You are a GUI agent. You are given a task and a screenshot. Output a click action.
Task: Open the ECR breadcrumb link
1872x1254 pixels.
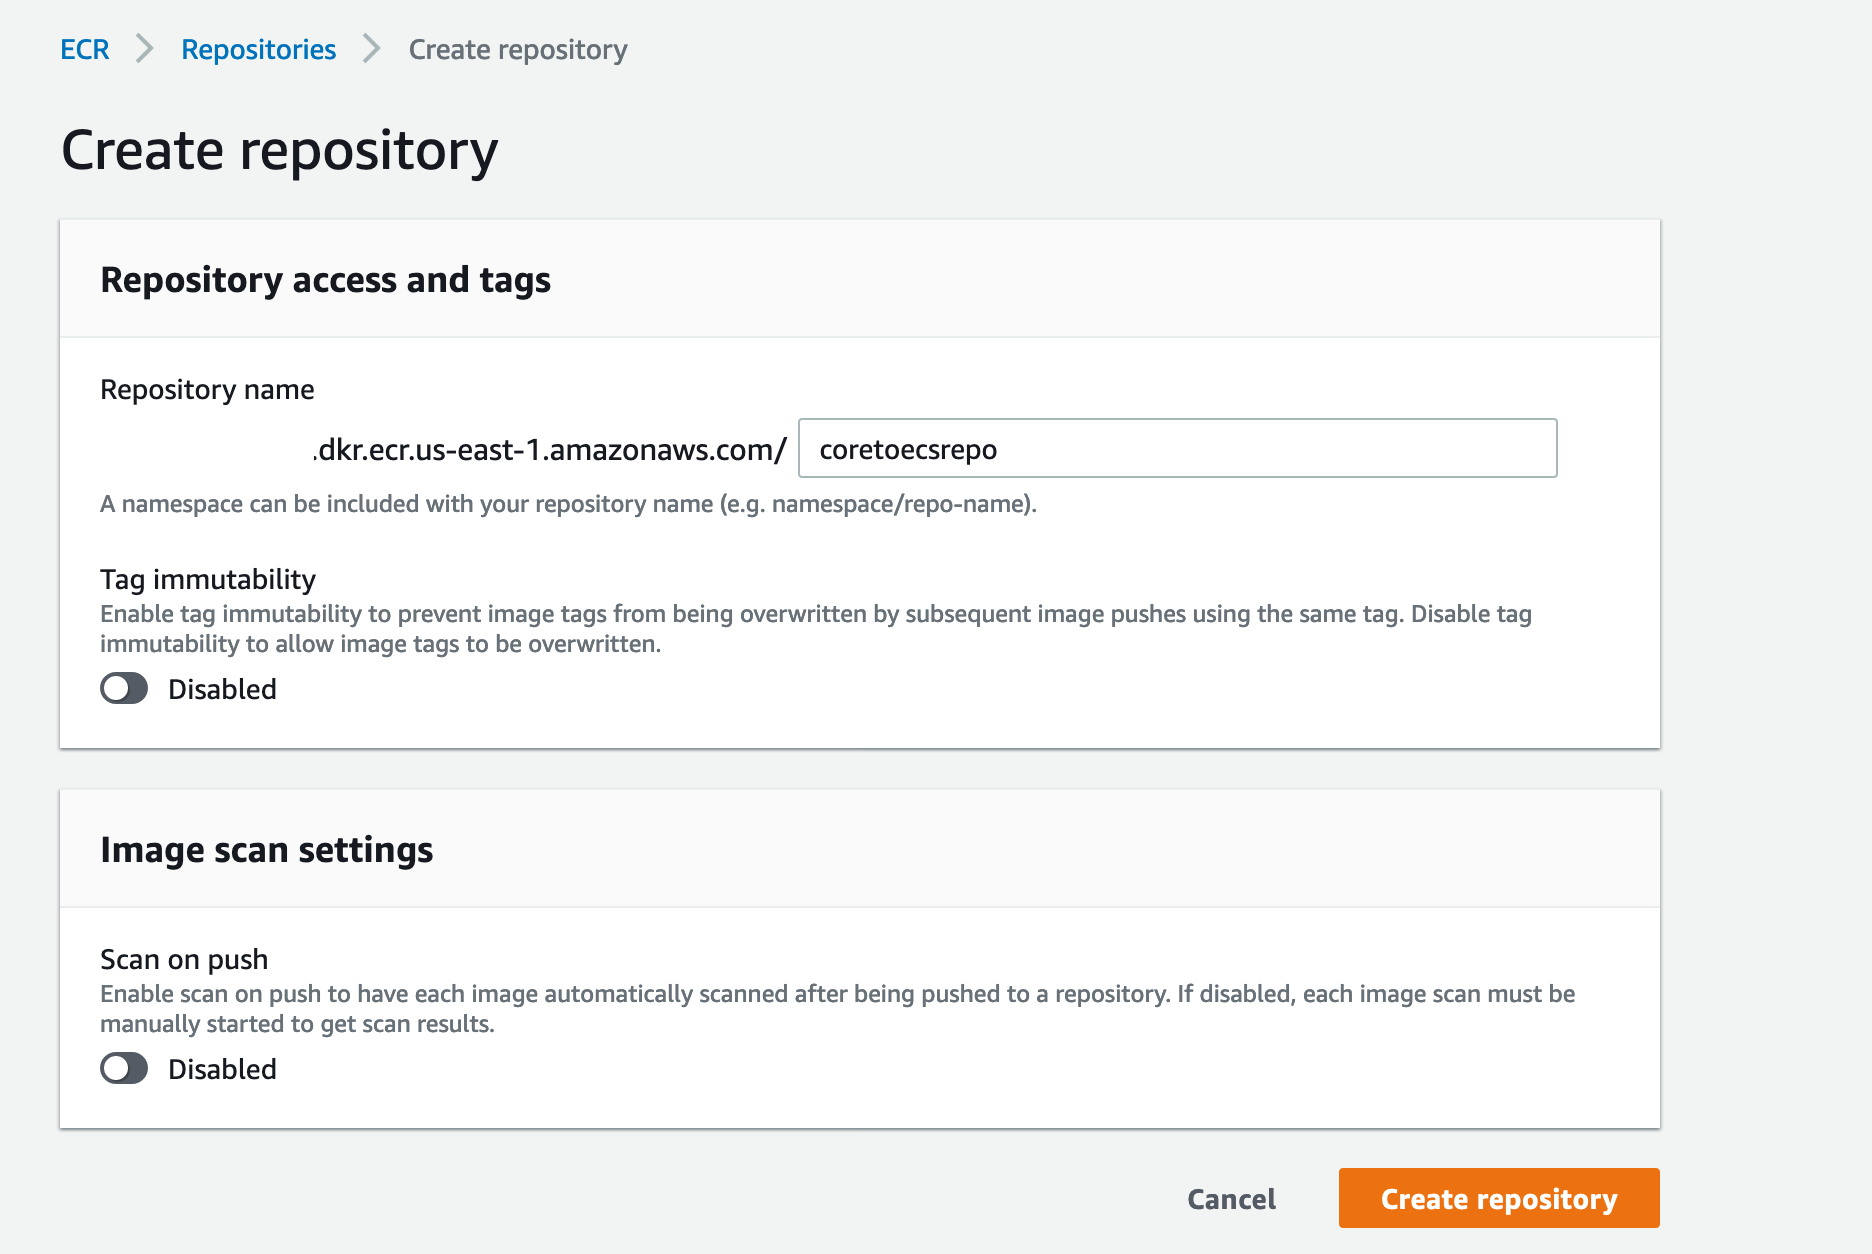click(86, 49)
